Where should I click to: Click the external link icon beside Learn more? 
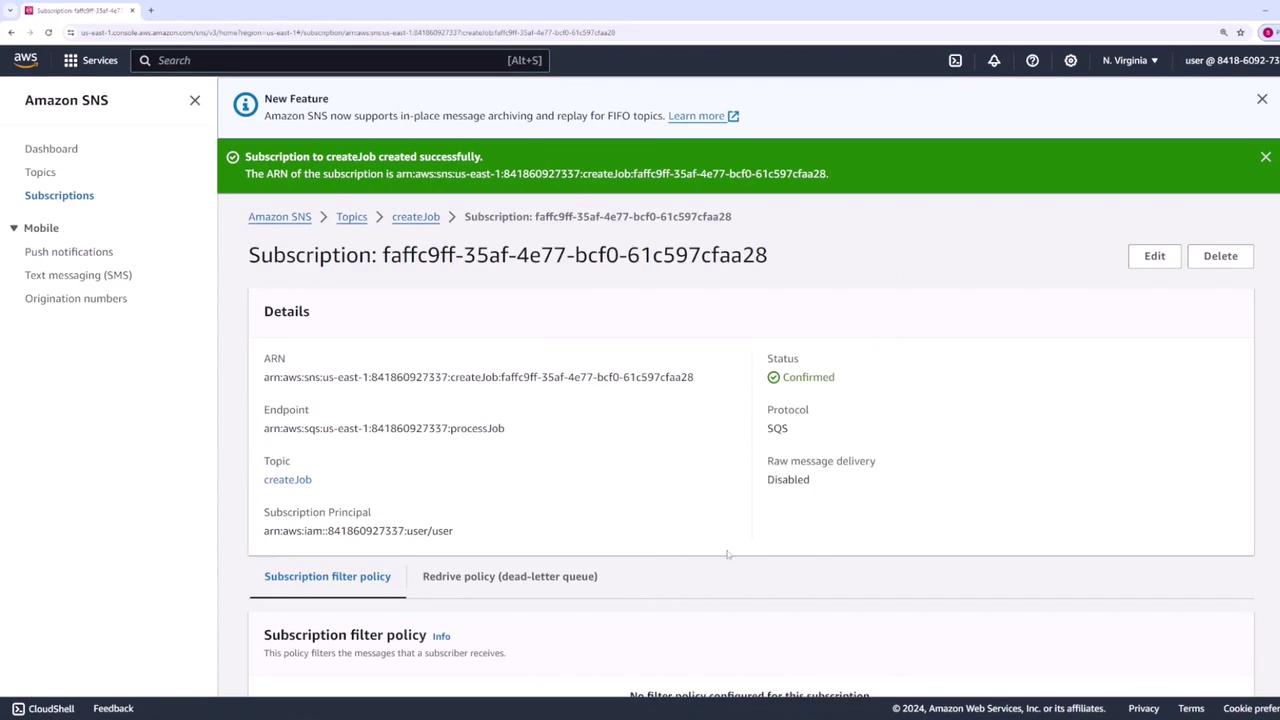click(x=733, y=116)
